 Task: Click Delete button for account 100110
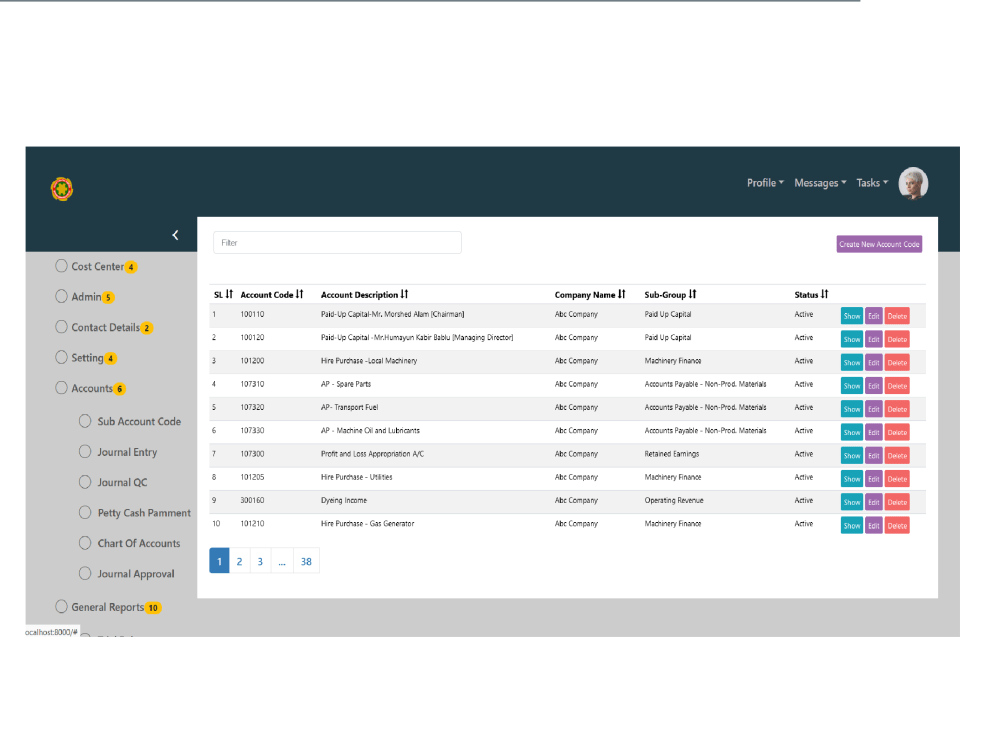click(897, 316)
